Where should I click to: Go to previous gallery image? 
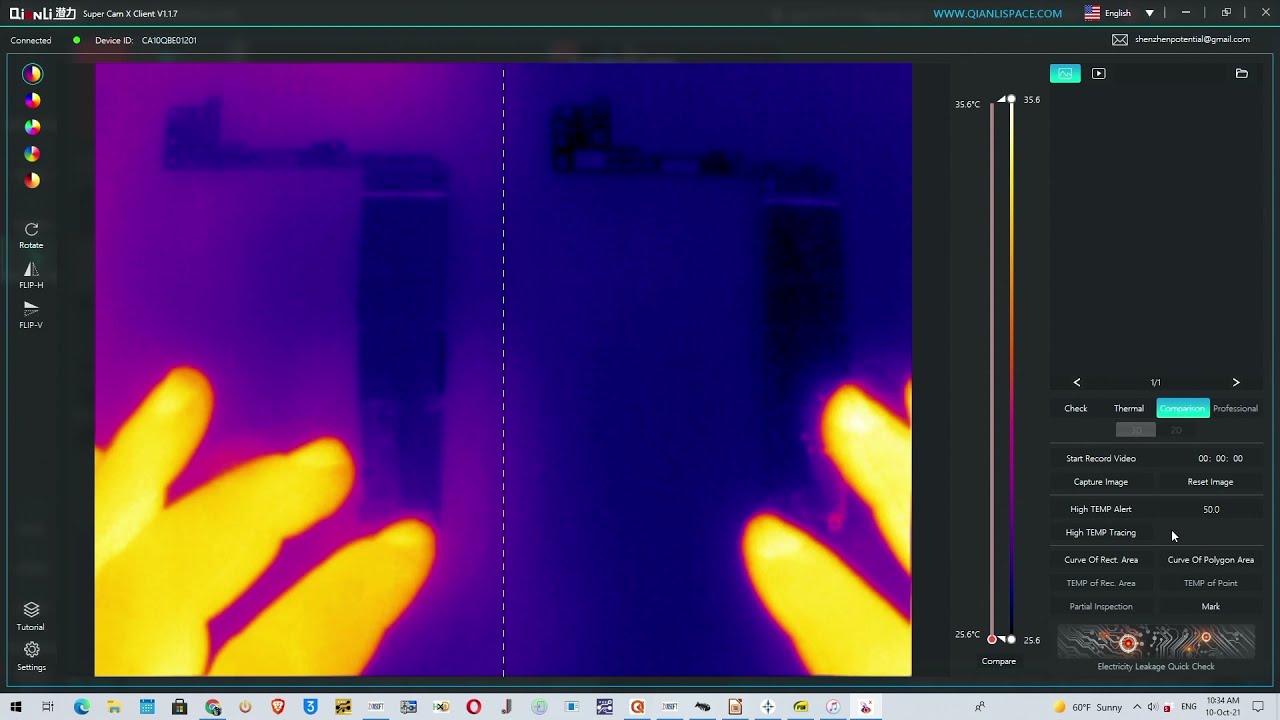[x=1077, y=382]
